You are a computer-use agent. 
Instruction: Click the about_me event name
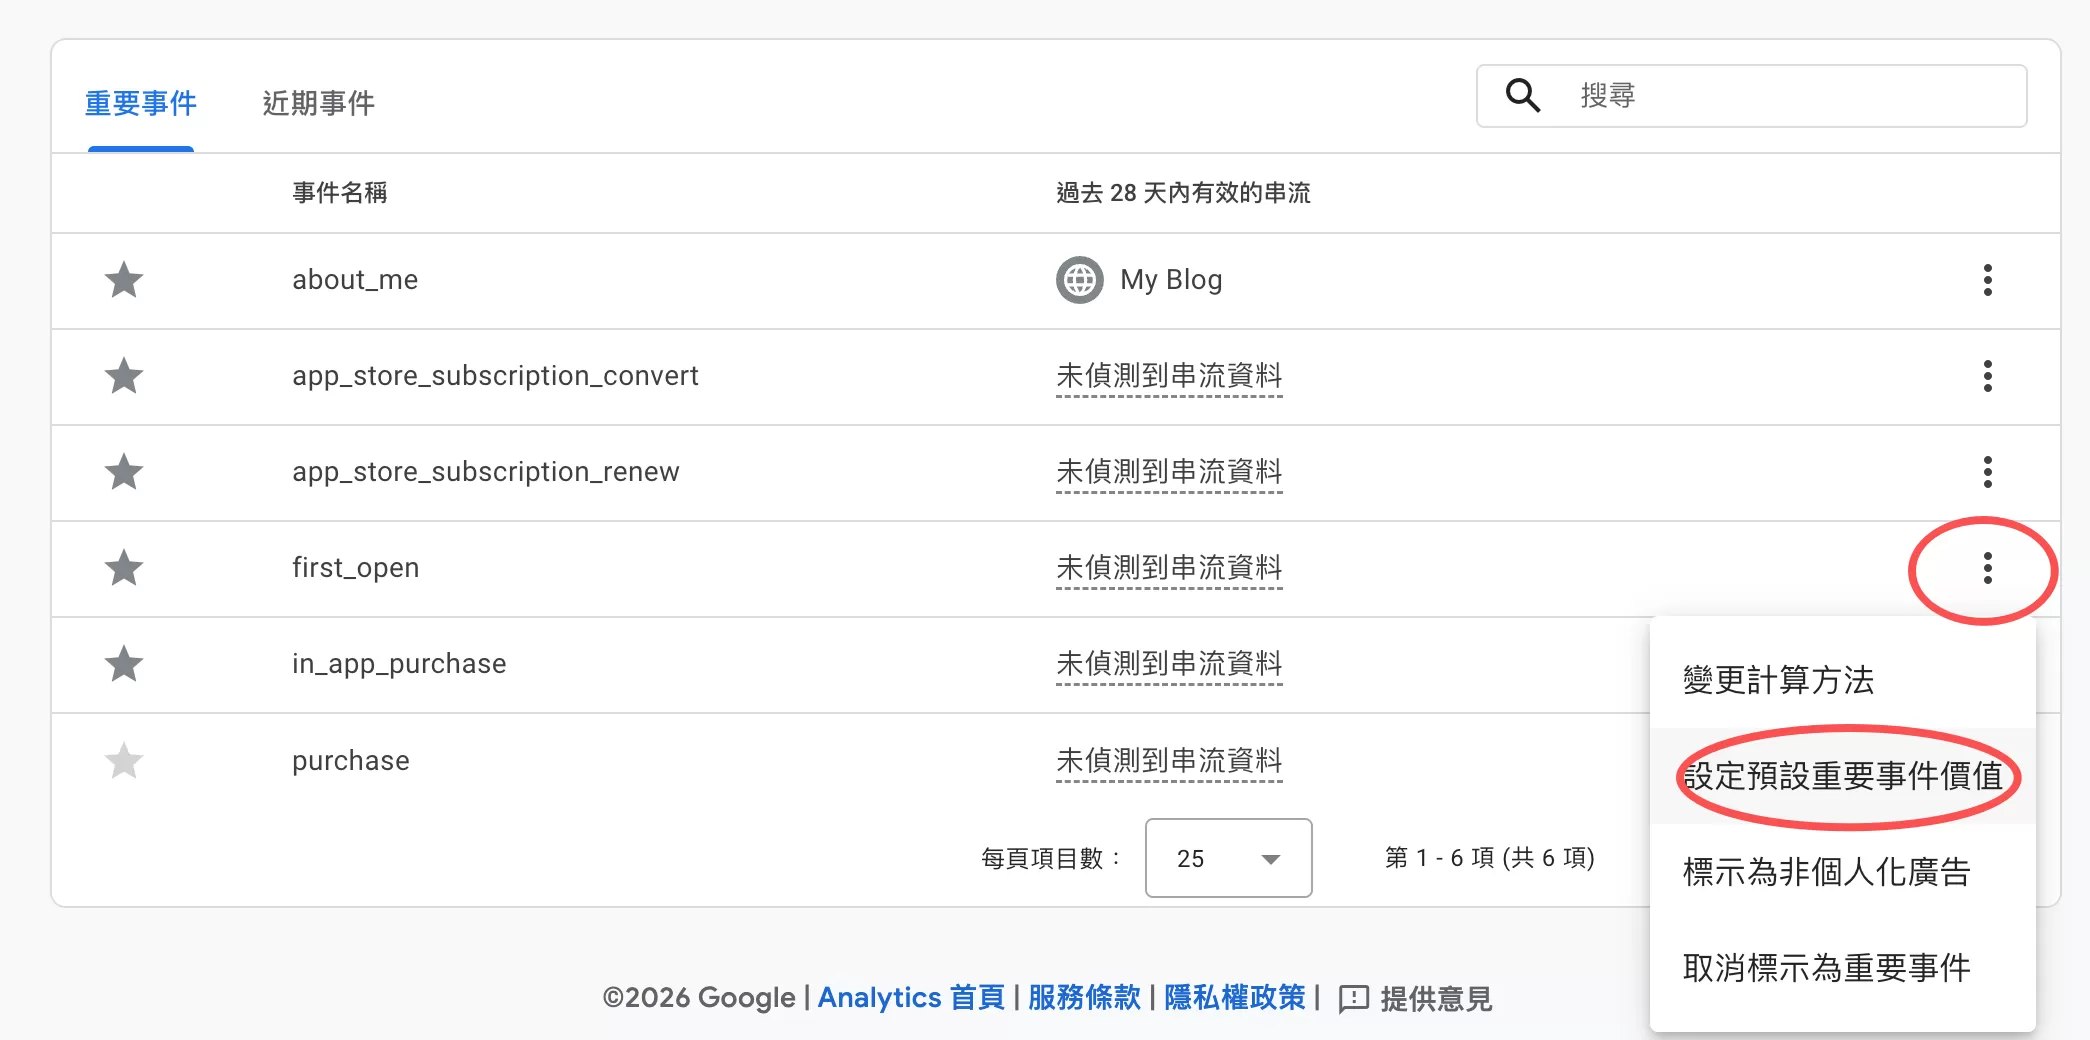[x=355, y=280]
